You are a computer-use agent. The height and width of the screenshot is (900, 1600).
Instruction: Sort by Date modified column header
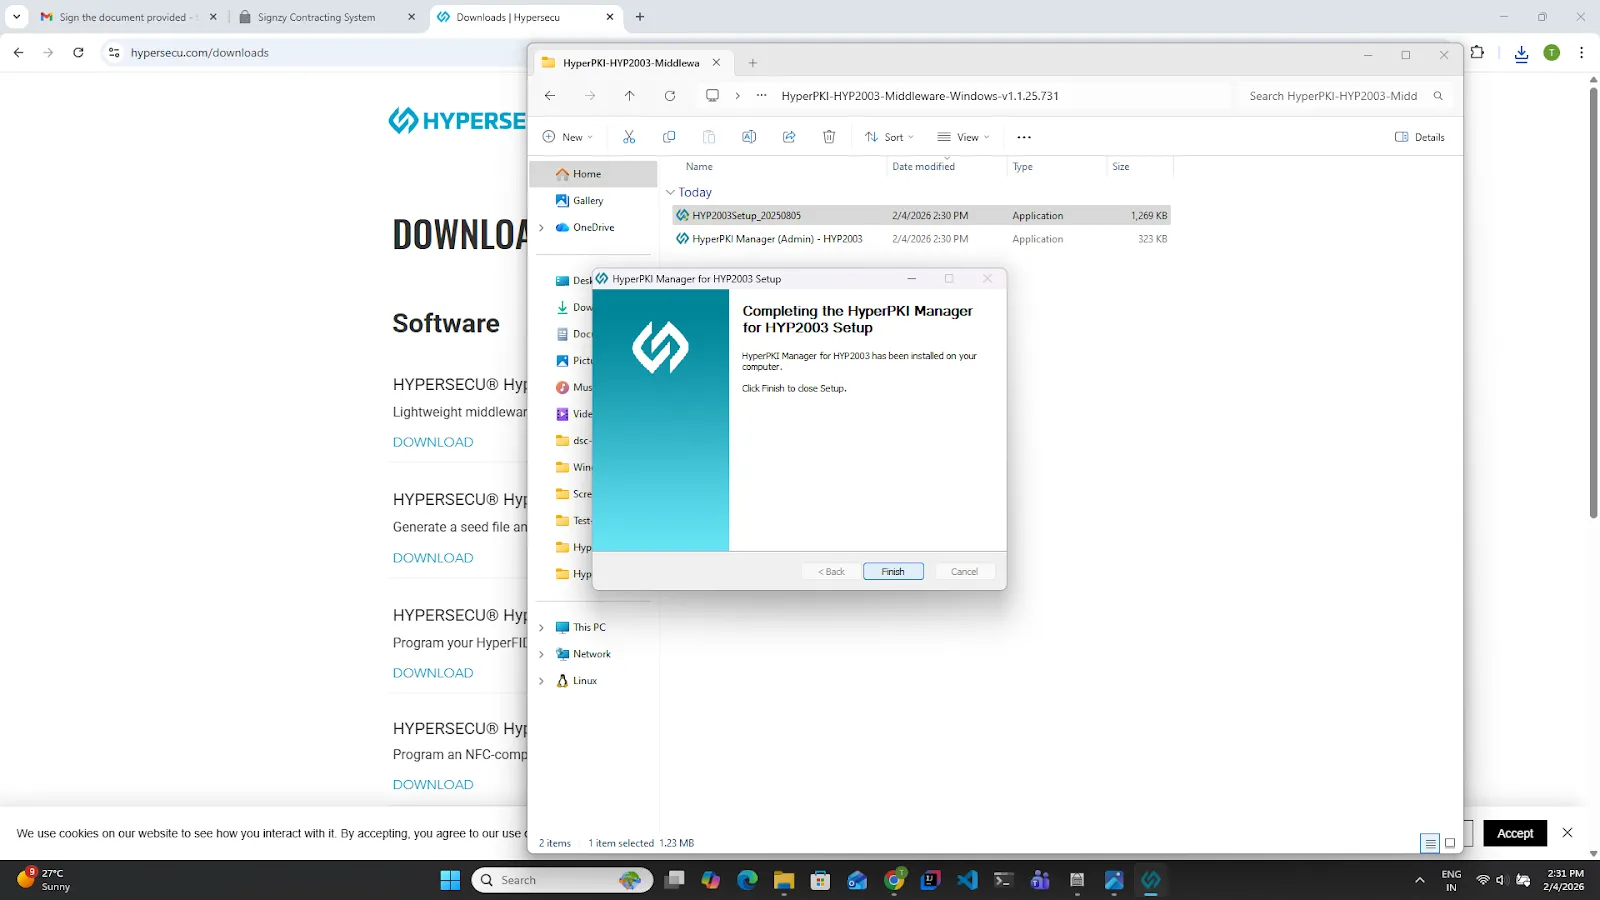(x=923, y=167)
